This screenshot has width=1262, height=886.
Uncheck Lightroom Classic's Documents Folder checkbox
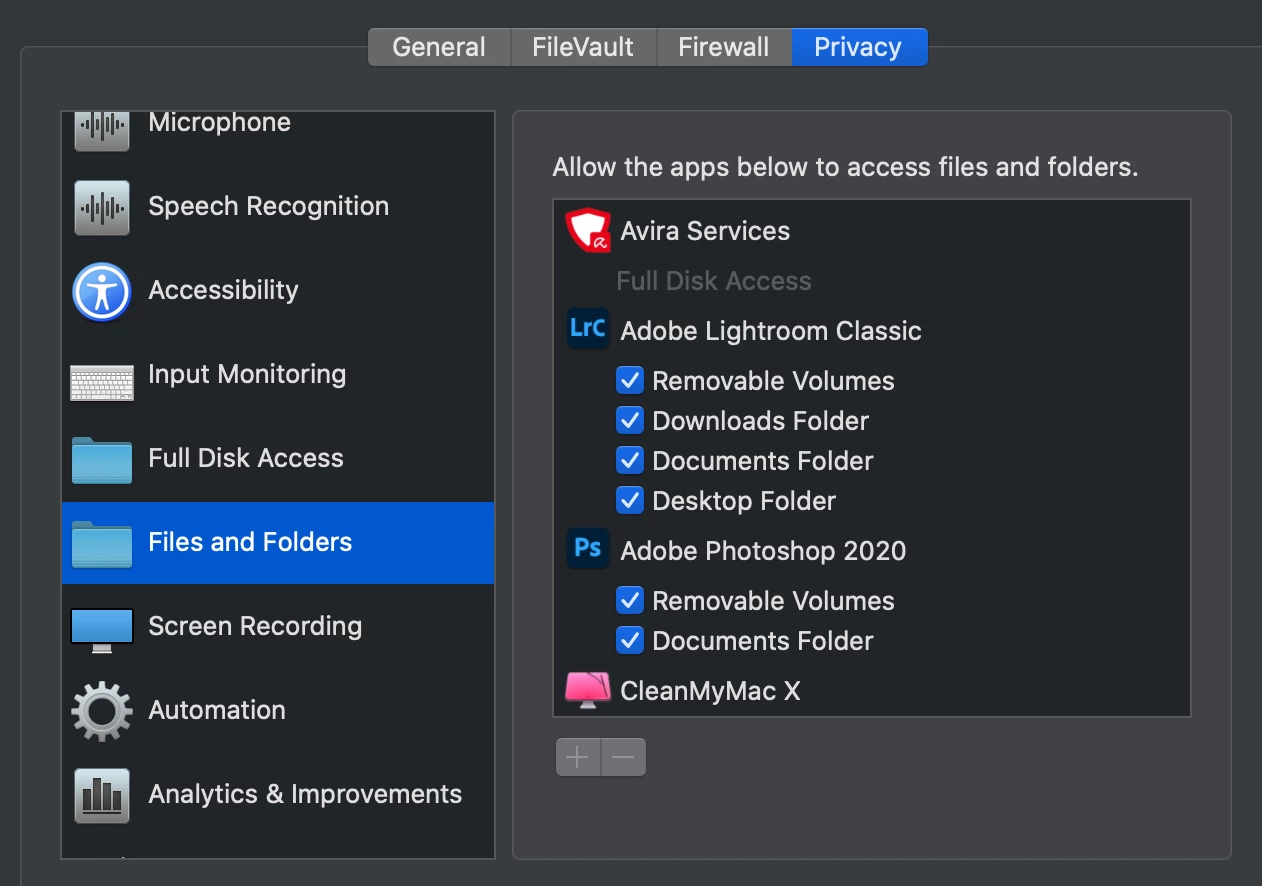tap(630, 460)
